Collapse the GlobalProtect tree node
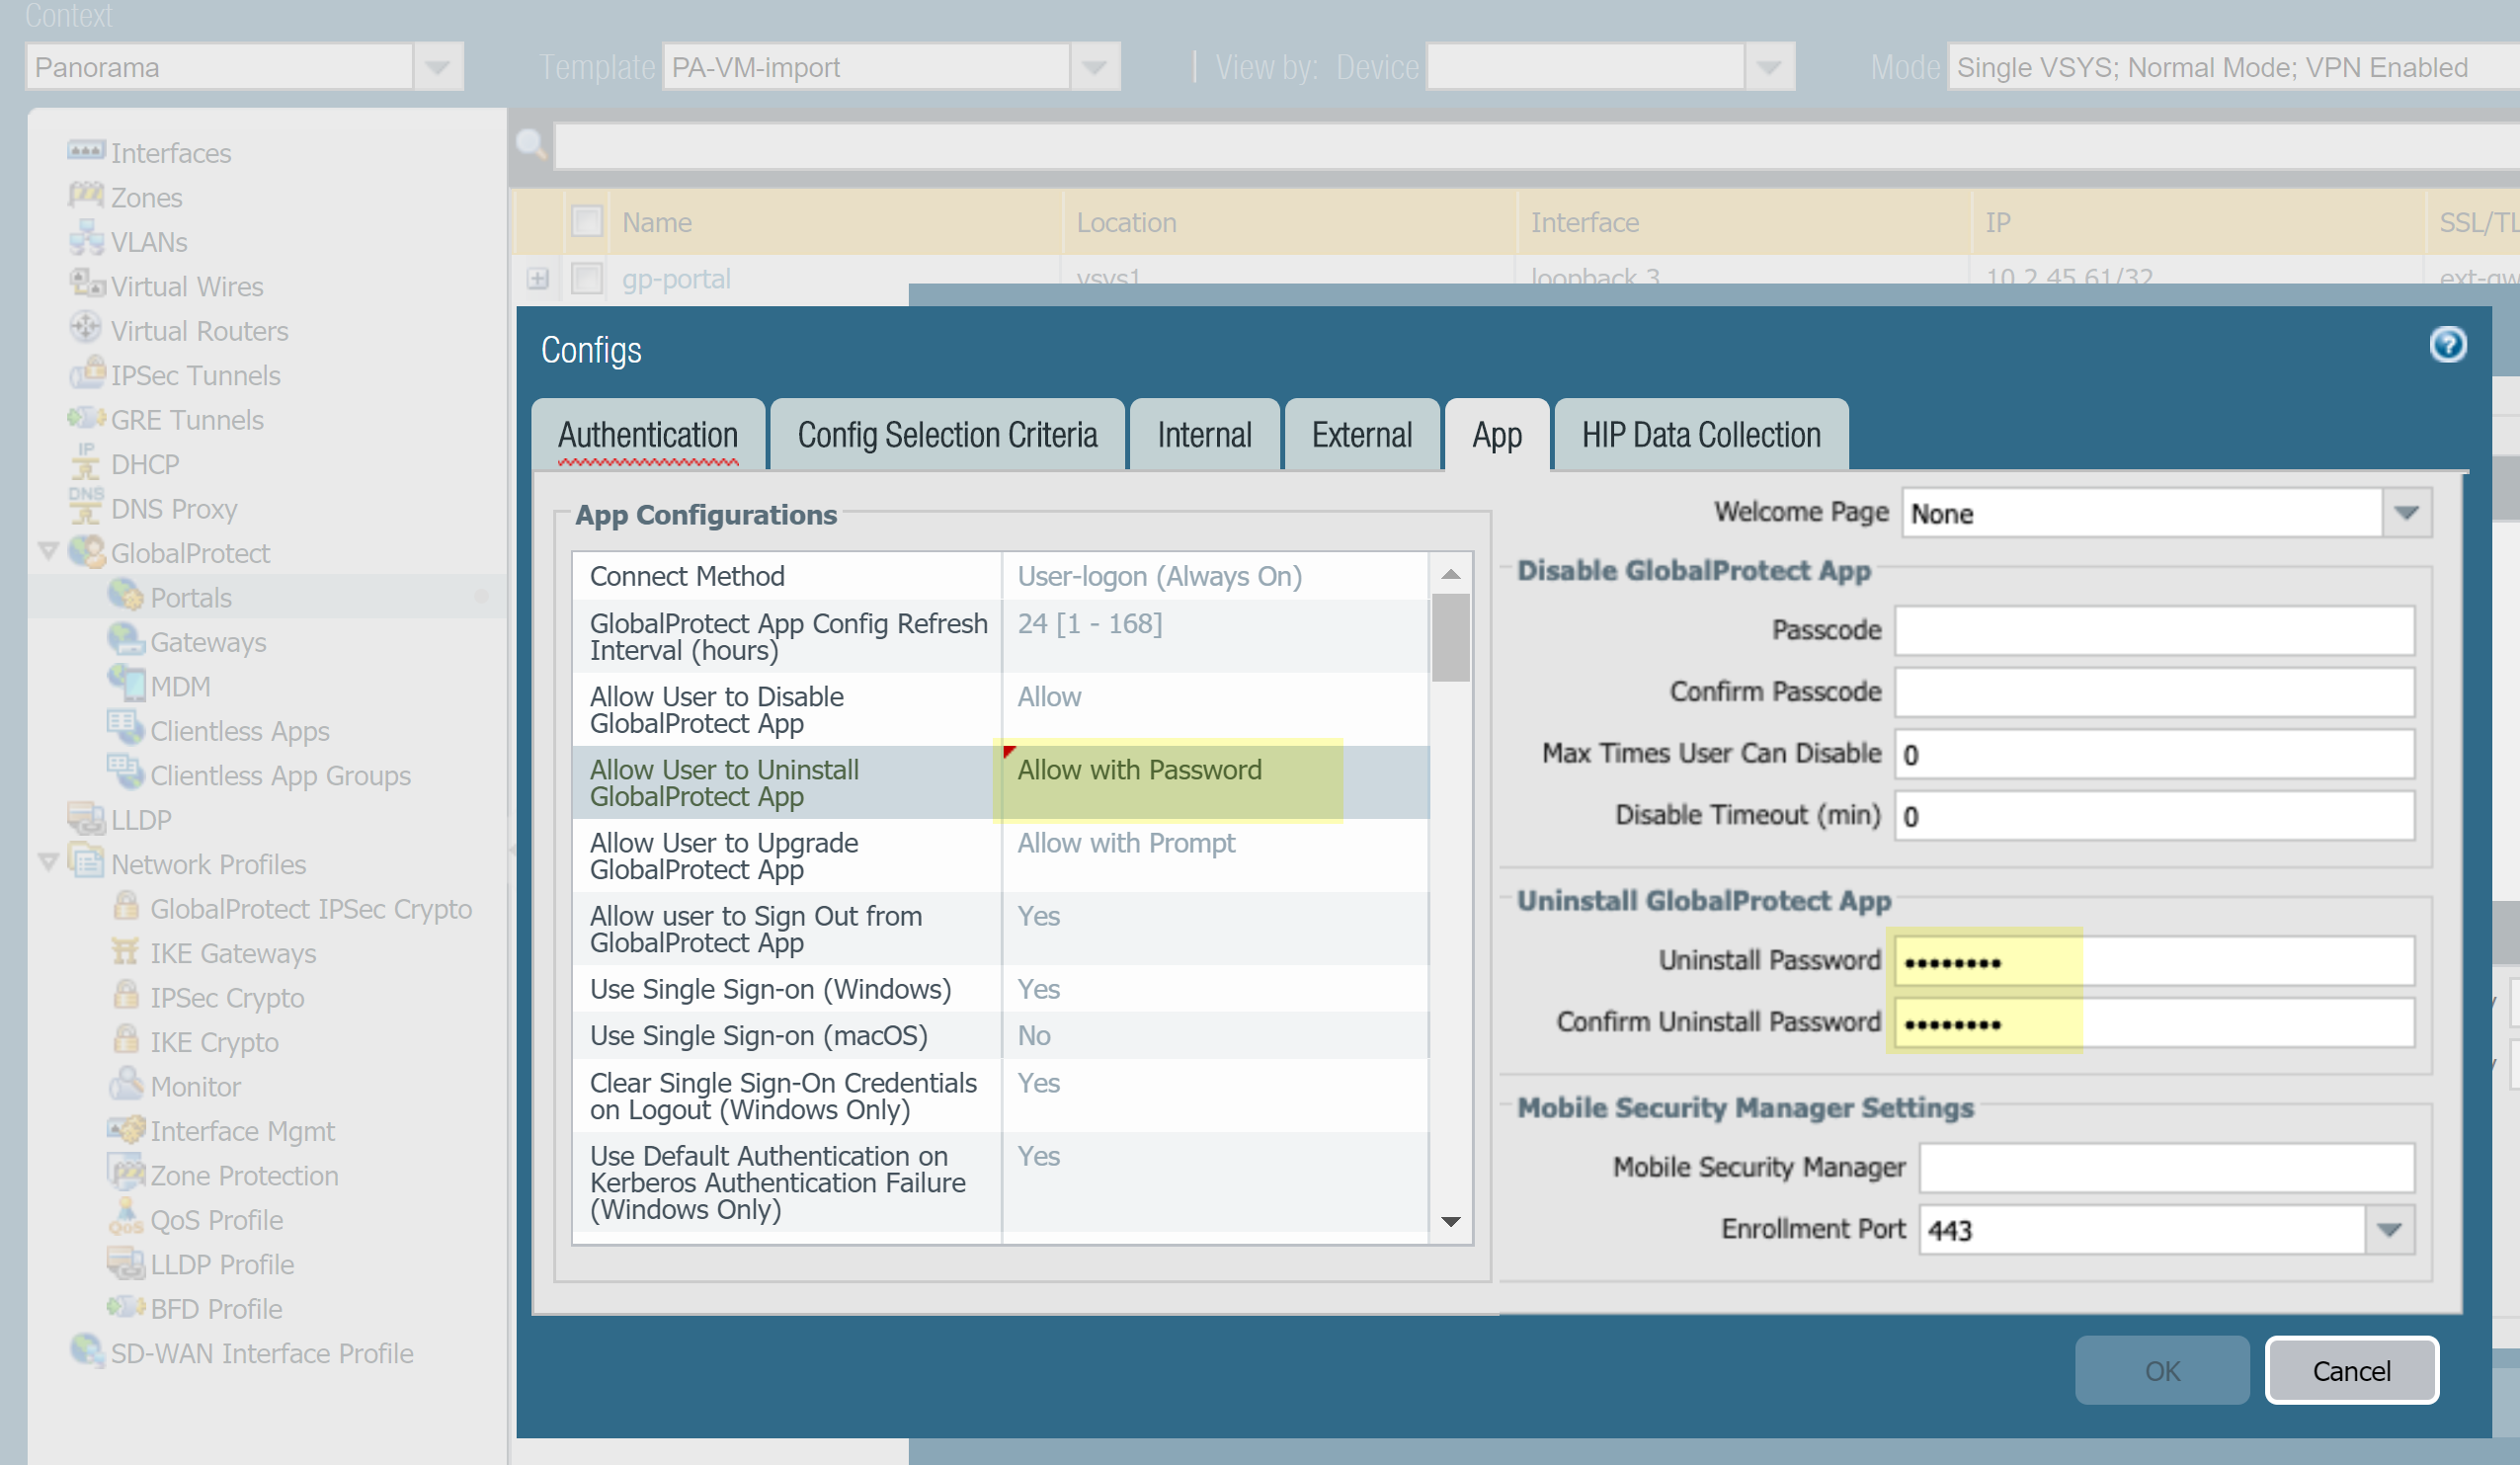Viewport: 2520px width, 1465px height. (47, 551)
